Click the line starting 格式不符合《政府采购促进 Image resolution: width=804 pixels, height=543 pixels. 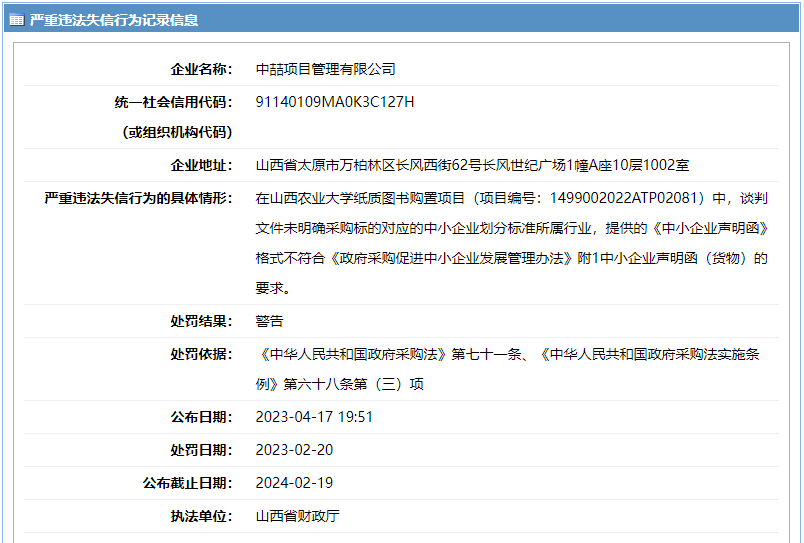pyautogui.click(x=511, y=258)
